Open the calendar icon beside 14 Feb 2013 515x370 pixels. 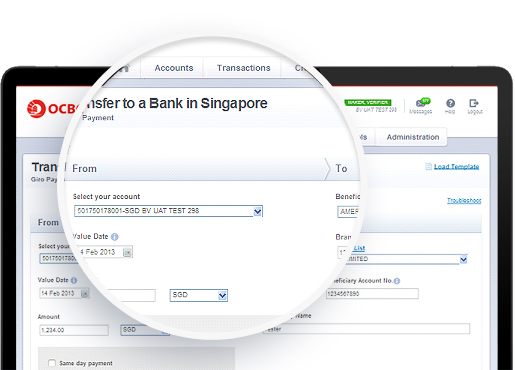click(85, 294)
